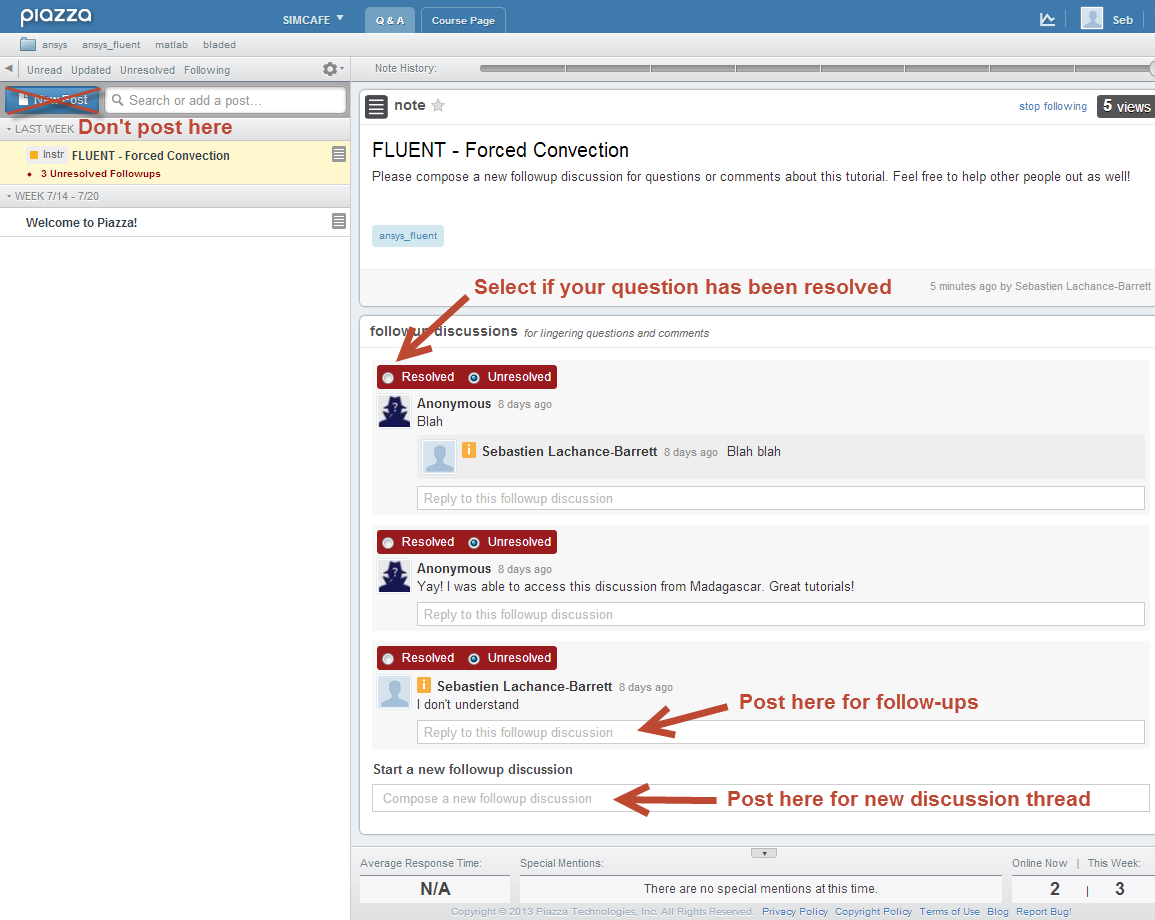This screenshot has height=920, width=1155.
Task: Open the bladed folder filter
Action: [220, 45]
